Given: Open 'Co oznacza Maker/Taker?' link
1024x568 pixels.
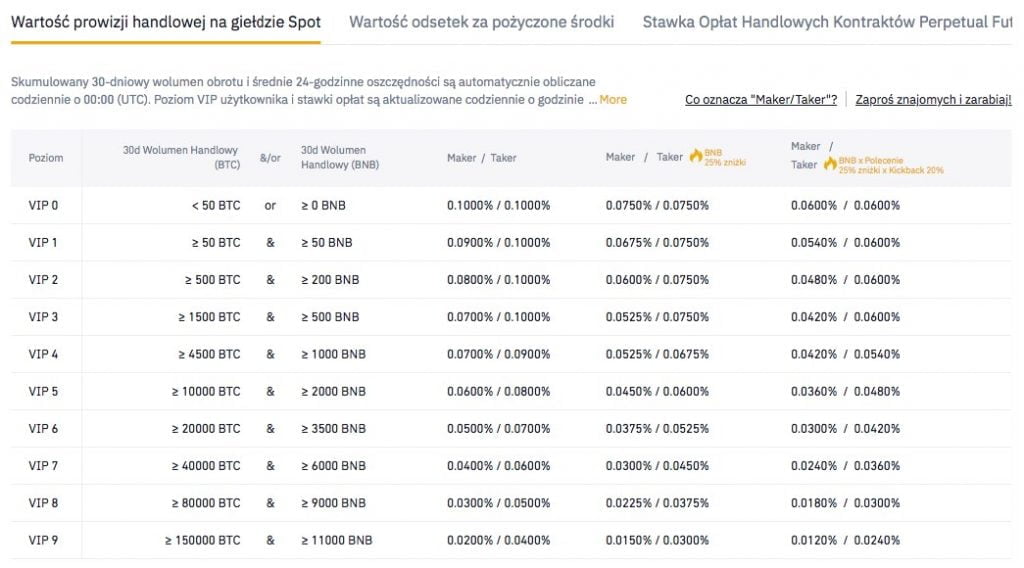Looking at the screenshot, I should [x=761, y=99].
